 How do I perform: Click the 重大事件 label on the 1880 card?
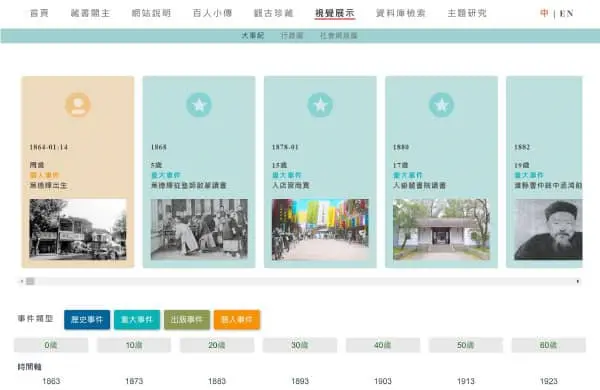408,175
